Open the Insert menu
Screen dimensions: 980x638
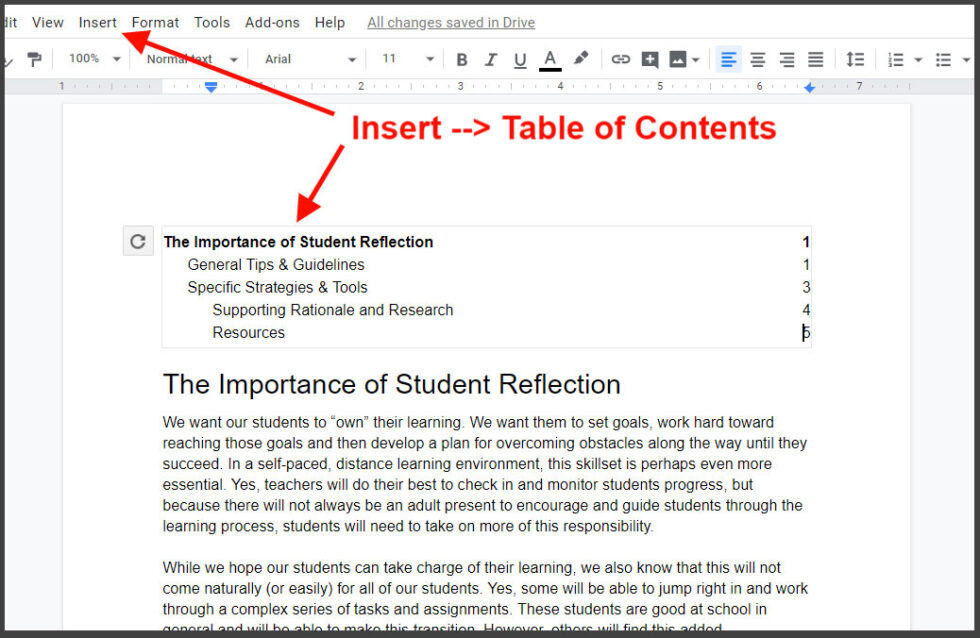(x=97, y=22)
